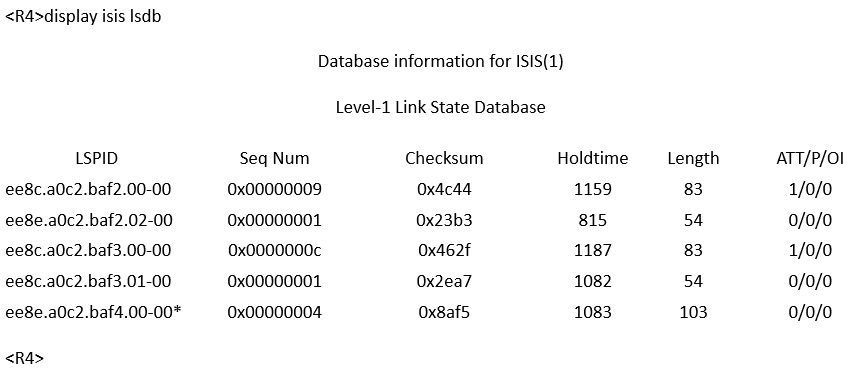Click the Holdtime column header
Image resolution: width=850 pixels, height=373 pixels.
pos(593,158)
